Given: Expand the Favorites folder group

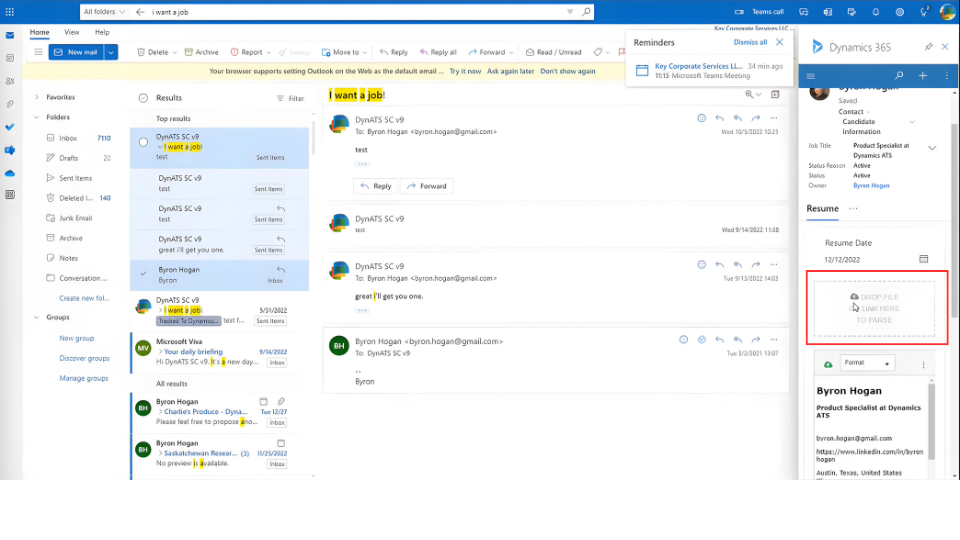Looking at the screenshot, I should pos(37,97).
